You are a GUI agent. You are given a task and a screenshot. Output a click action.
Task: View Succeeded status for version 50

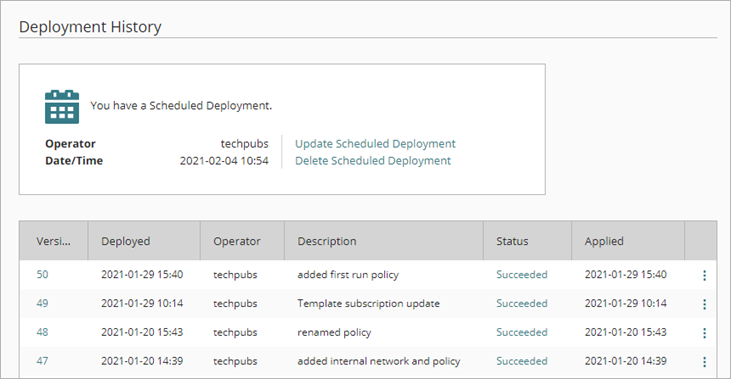(522, 275)
